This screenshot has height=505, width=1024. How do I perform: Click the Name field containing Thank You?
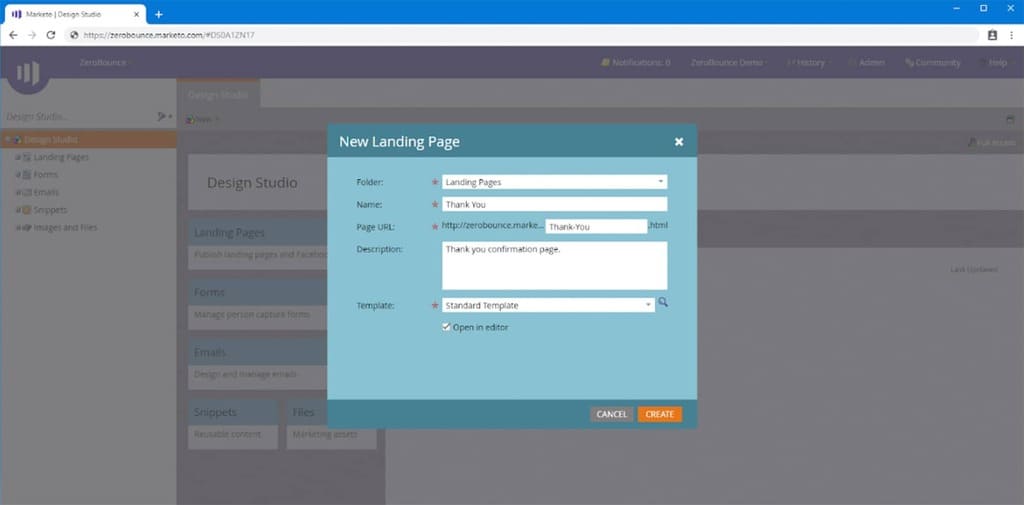coord(554,204)
